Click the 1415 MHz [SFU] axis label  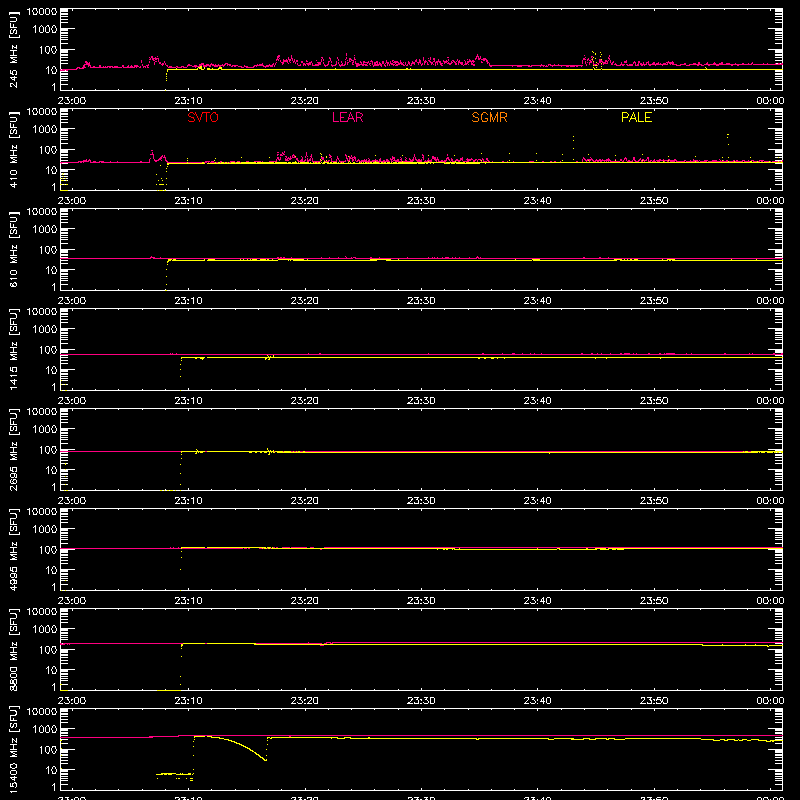(x=13, y=349)
